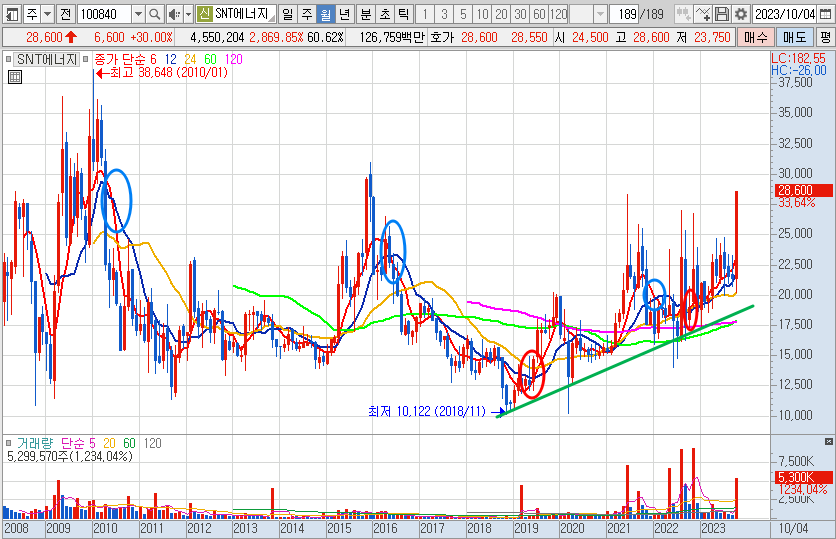Open chart settings gear icon

(x=741, y=14)
